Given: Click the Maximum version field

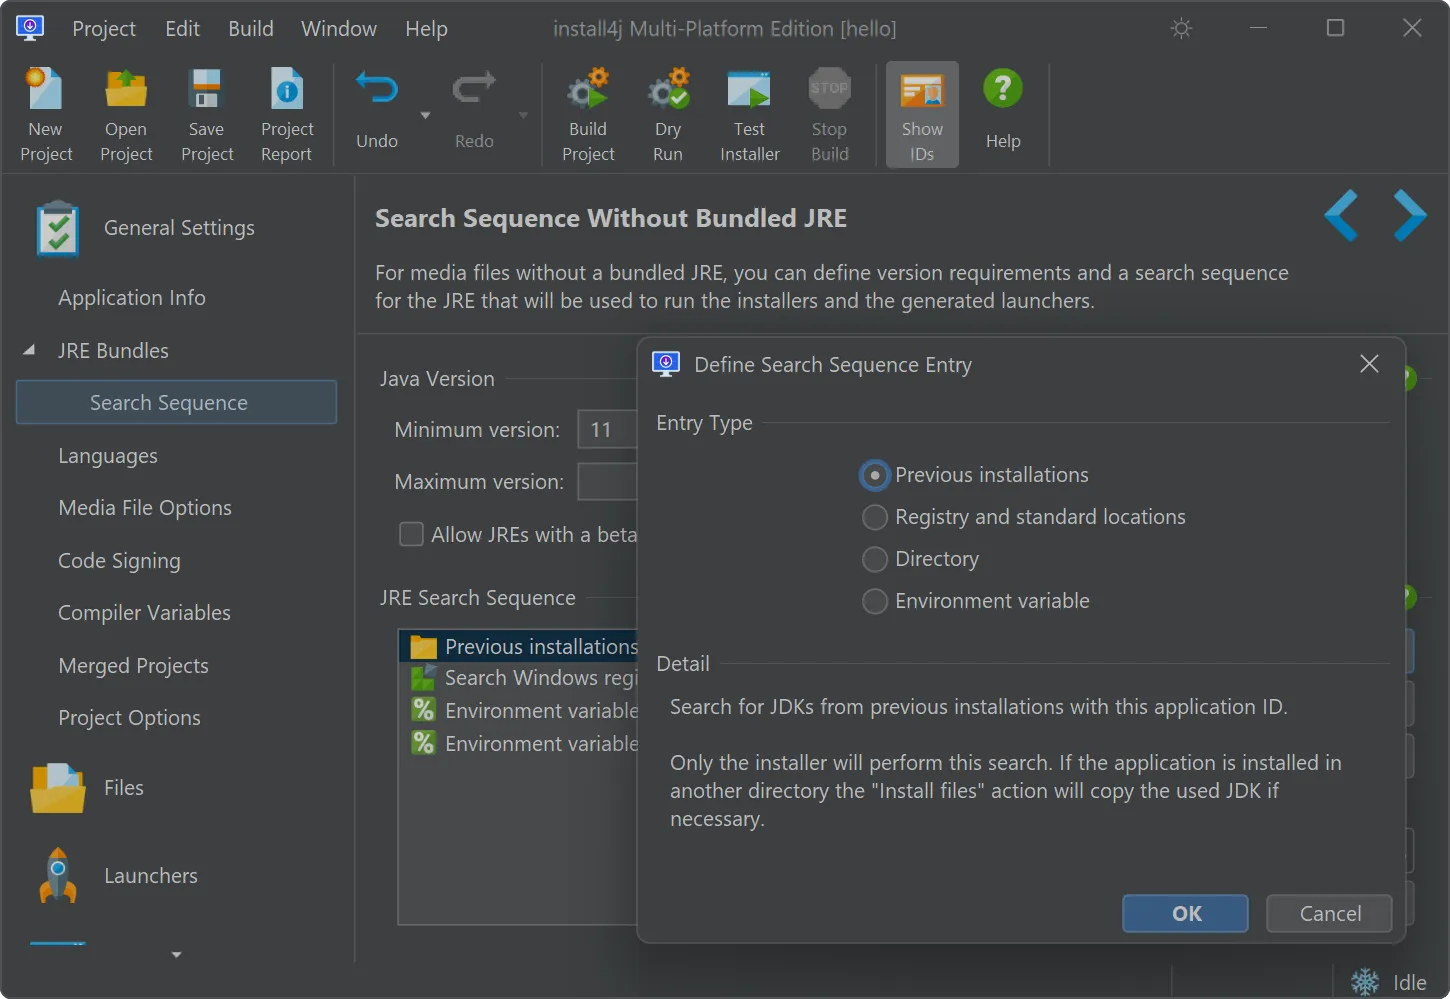Looking at the screenshot, I should (x=607, y=481).
